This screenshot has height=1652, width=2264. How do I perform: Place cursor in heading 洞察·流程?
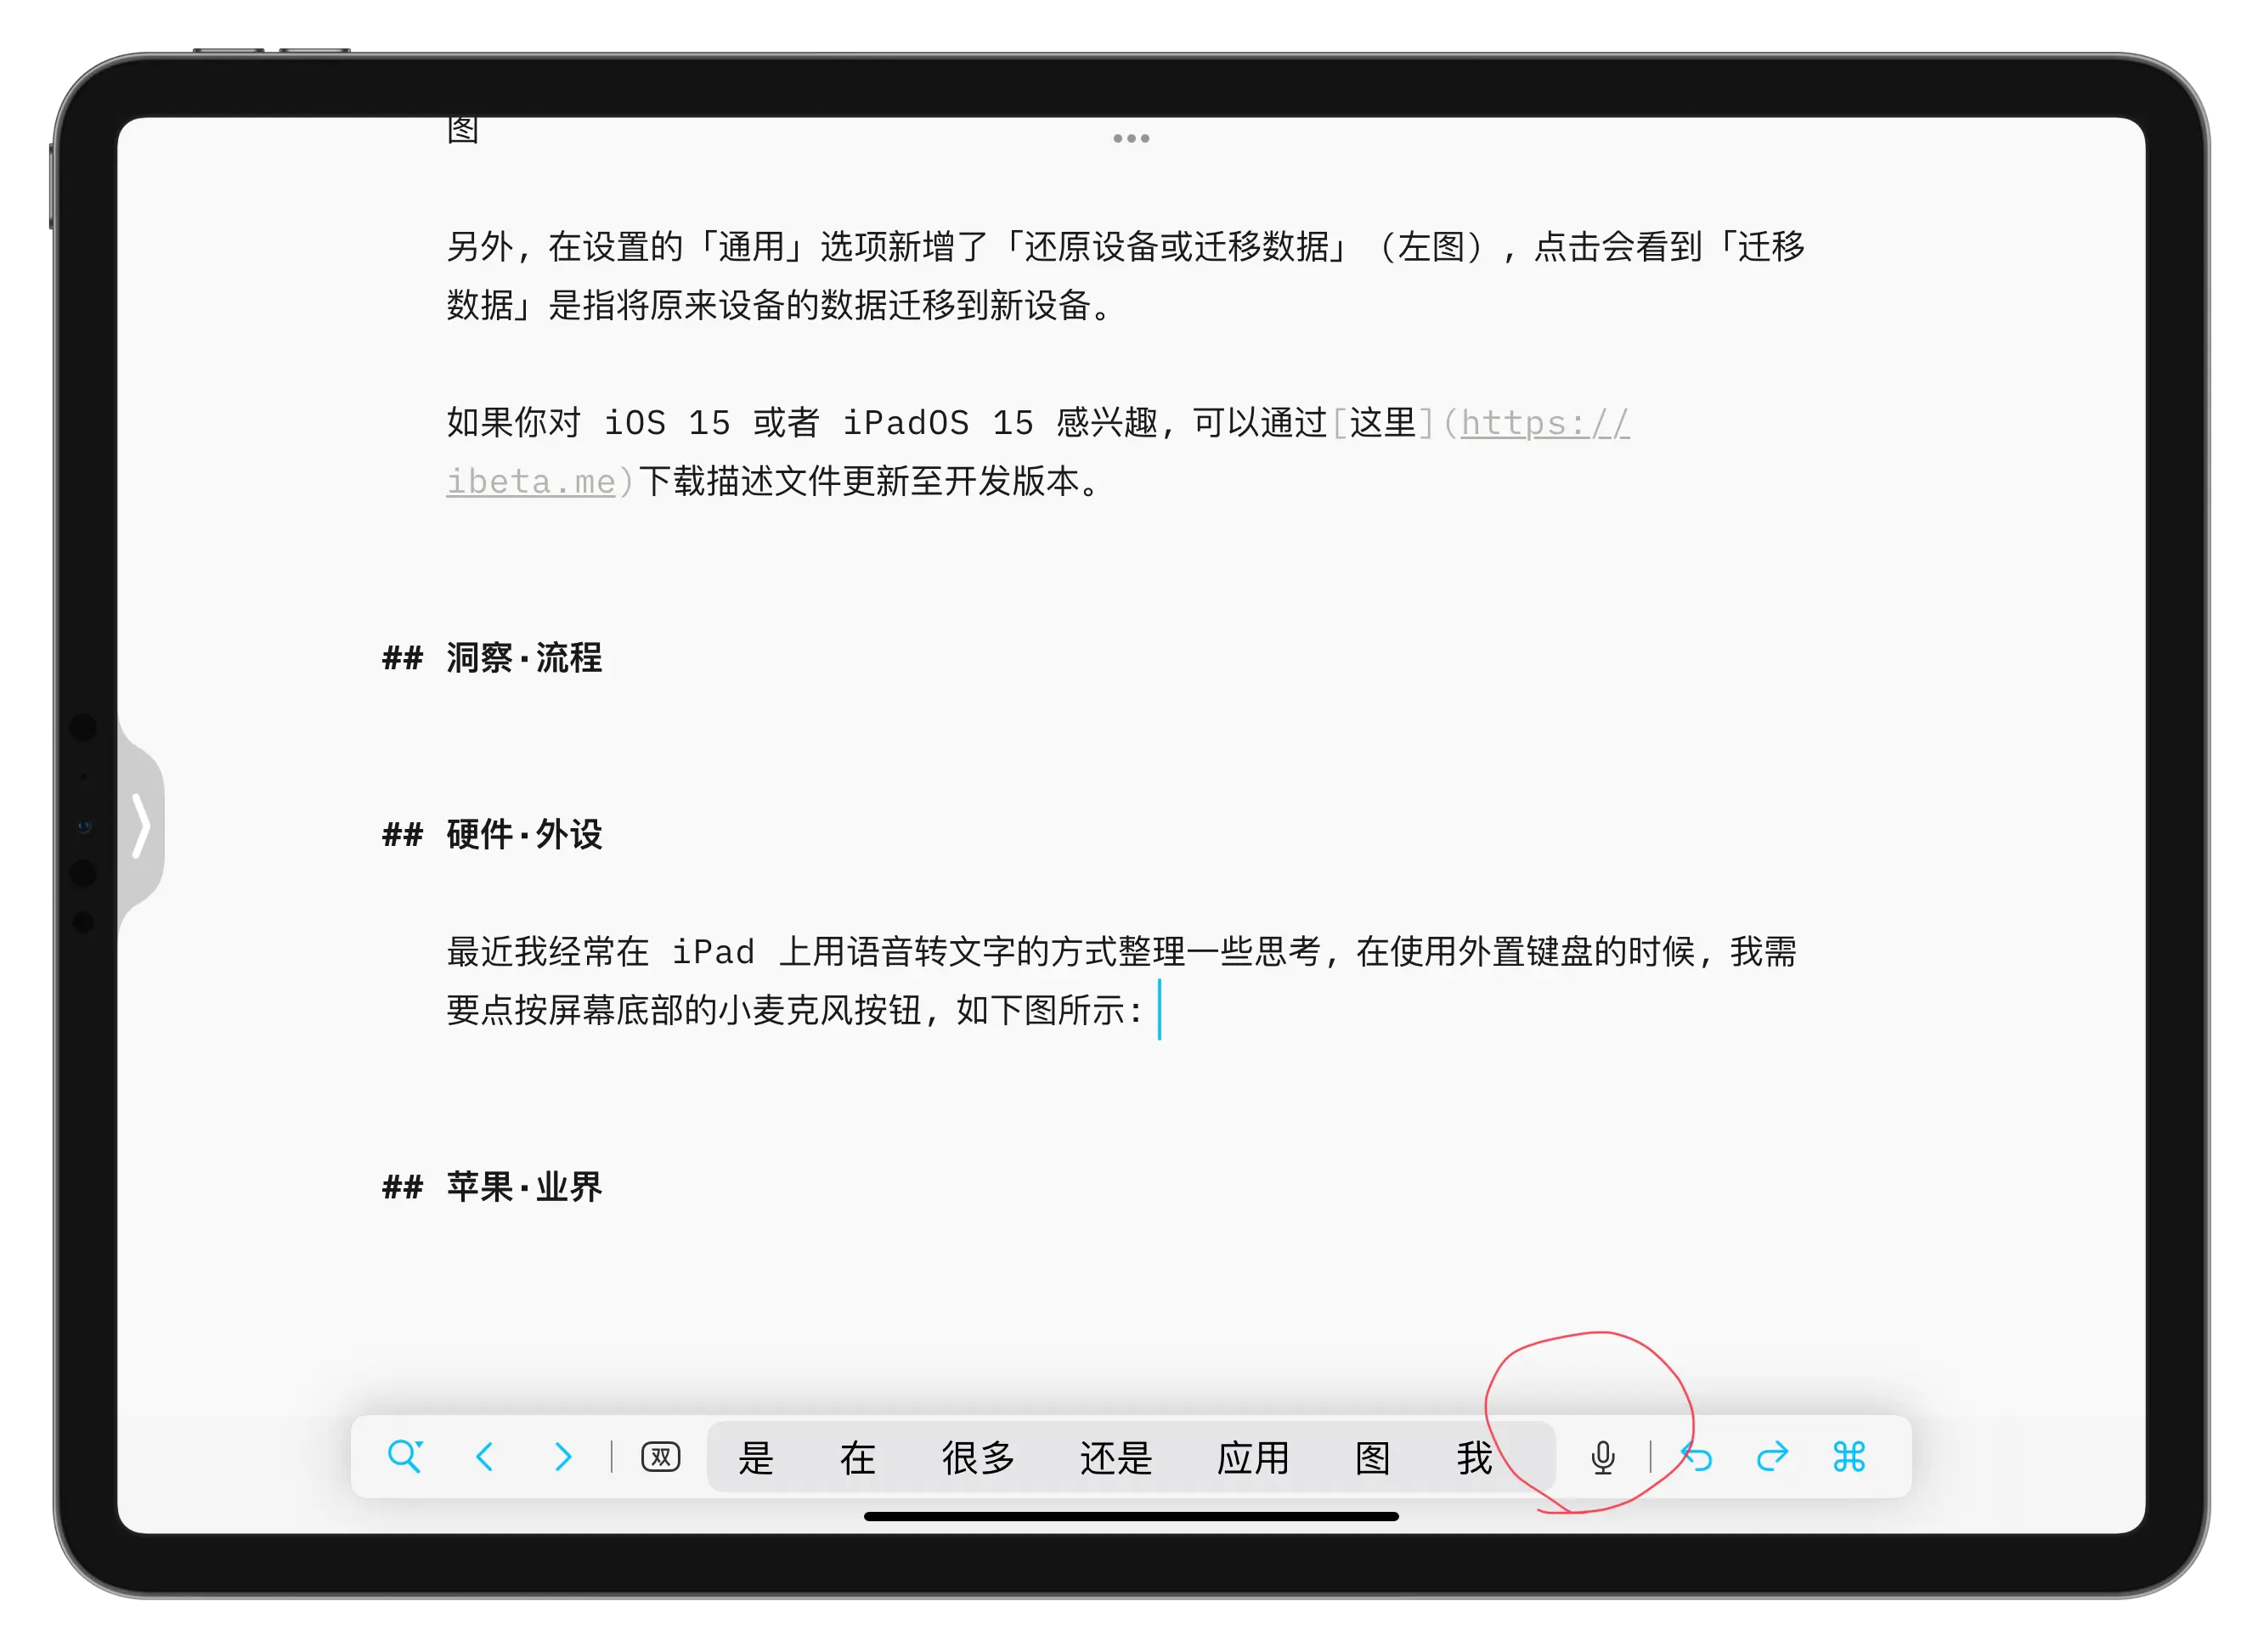524,658
